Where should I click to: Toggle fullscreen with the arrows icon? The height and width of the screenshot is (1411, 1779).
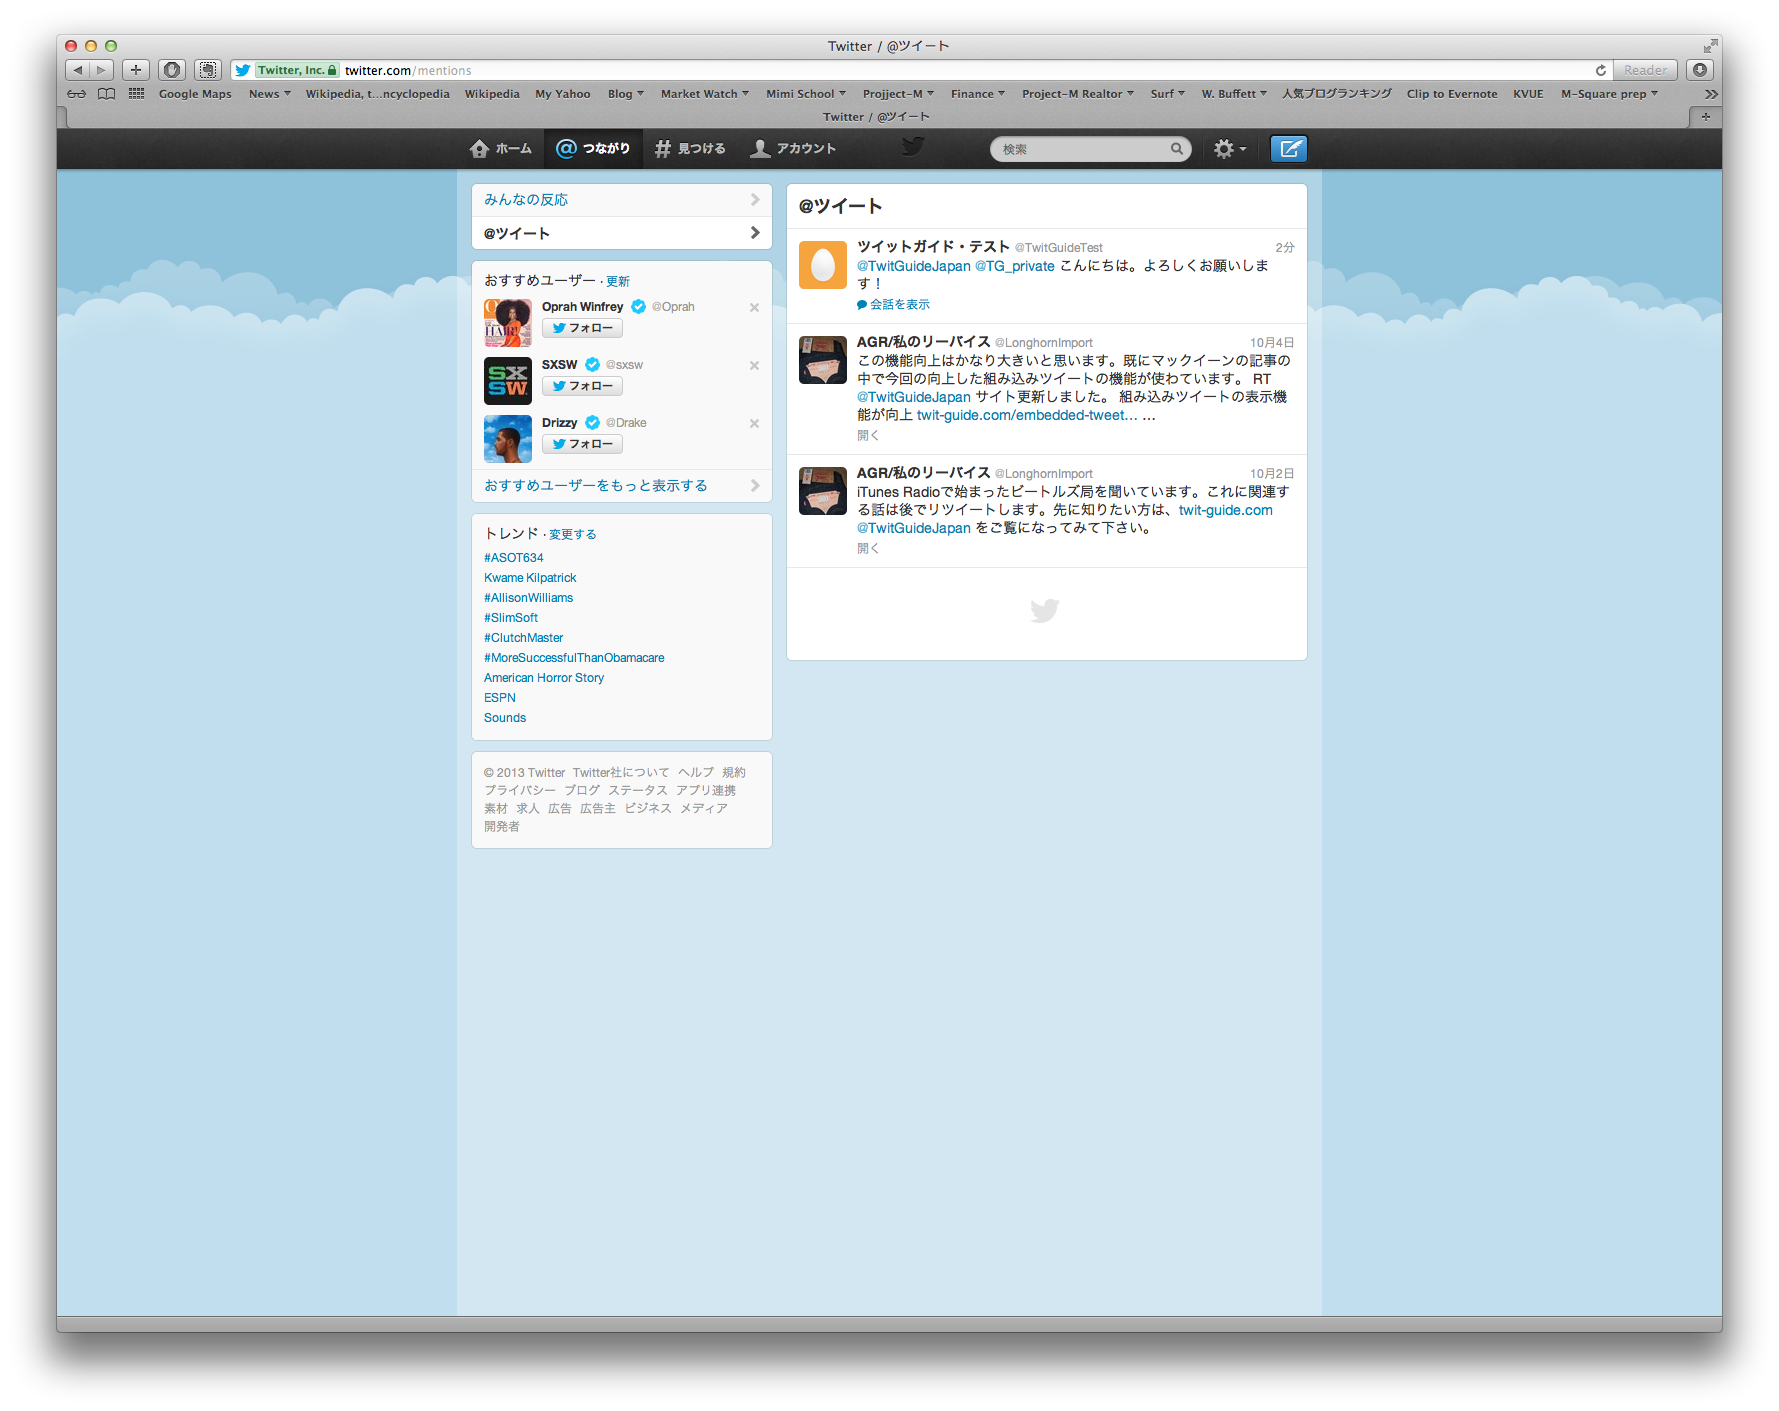pos(1710,46)
